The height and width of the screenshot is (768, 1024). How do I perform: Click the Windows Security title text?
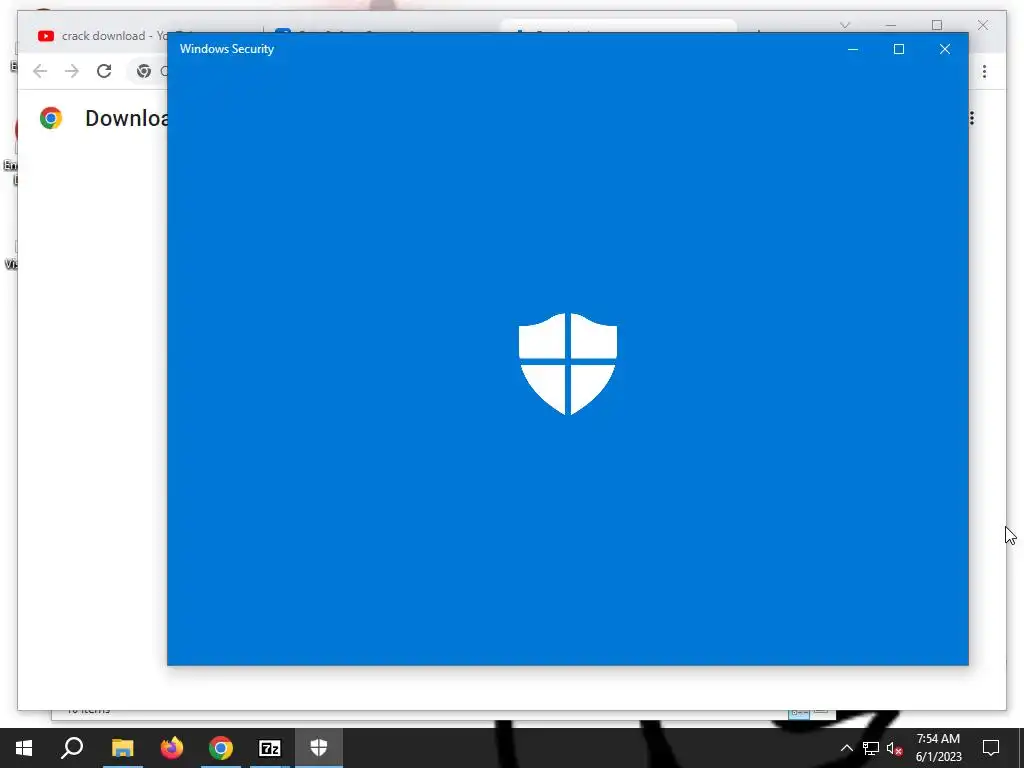227,49
